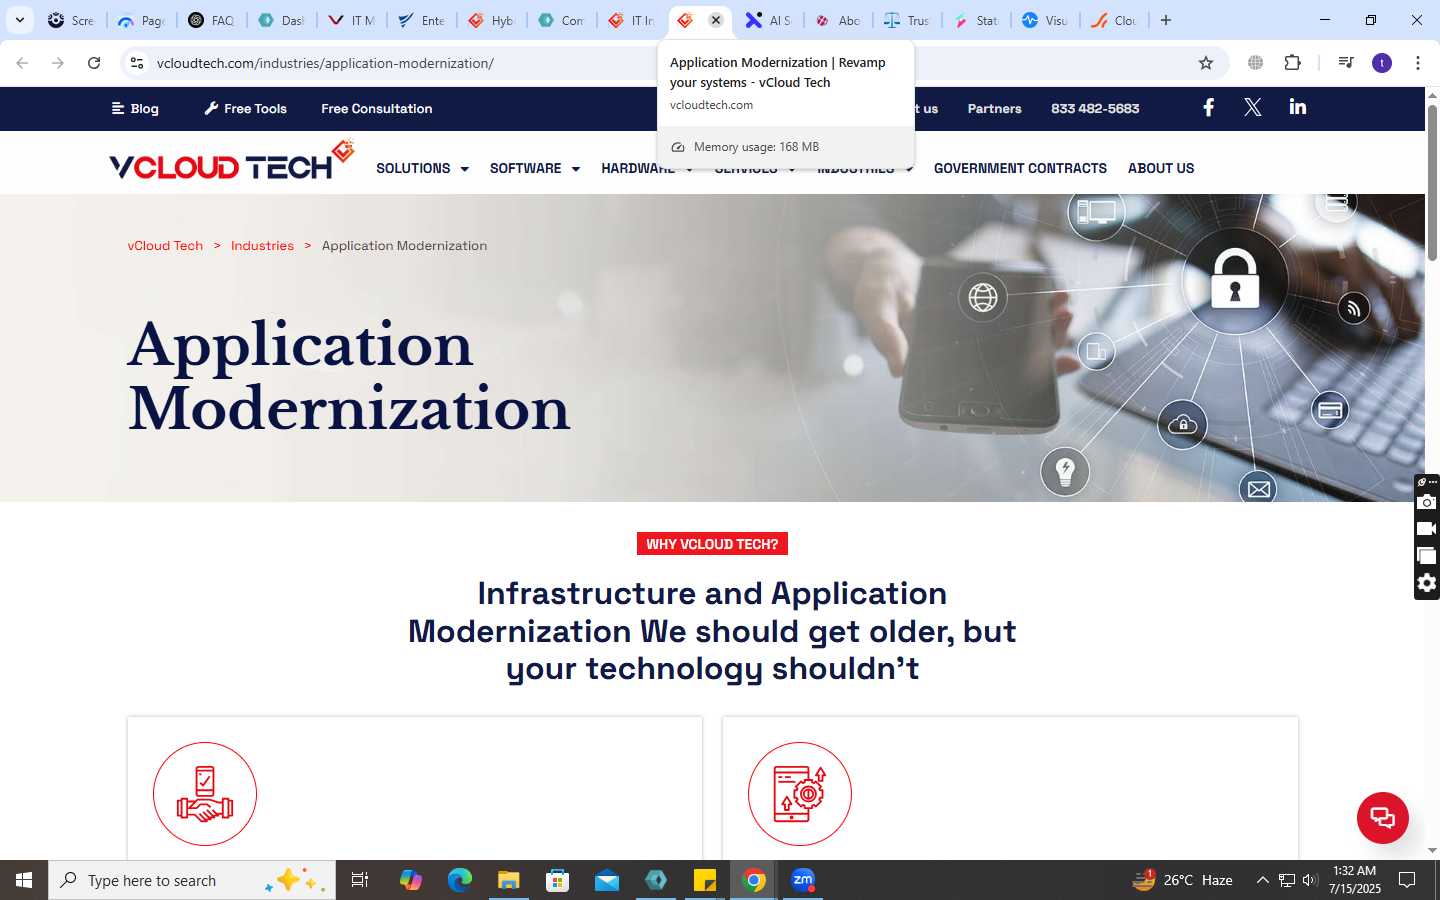Open vCloud Tech LinkedIn icon

[1298, 107]
